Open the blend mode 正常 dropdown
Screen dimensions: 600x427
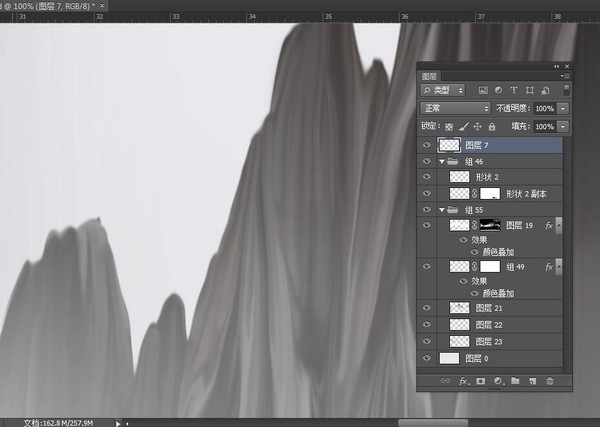point(455,108)
